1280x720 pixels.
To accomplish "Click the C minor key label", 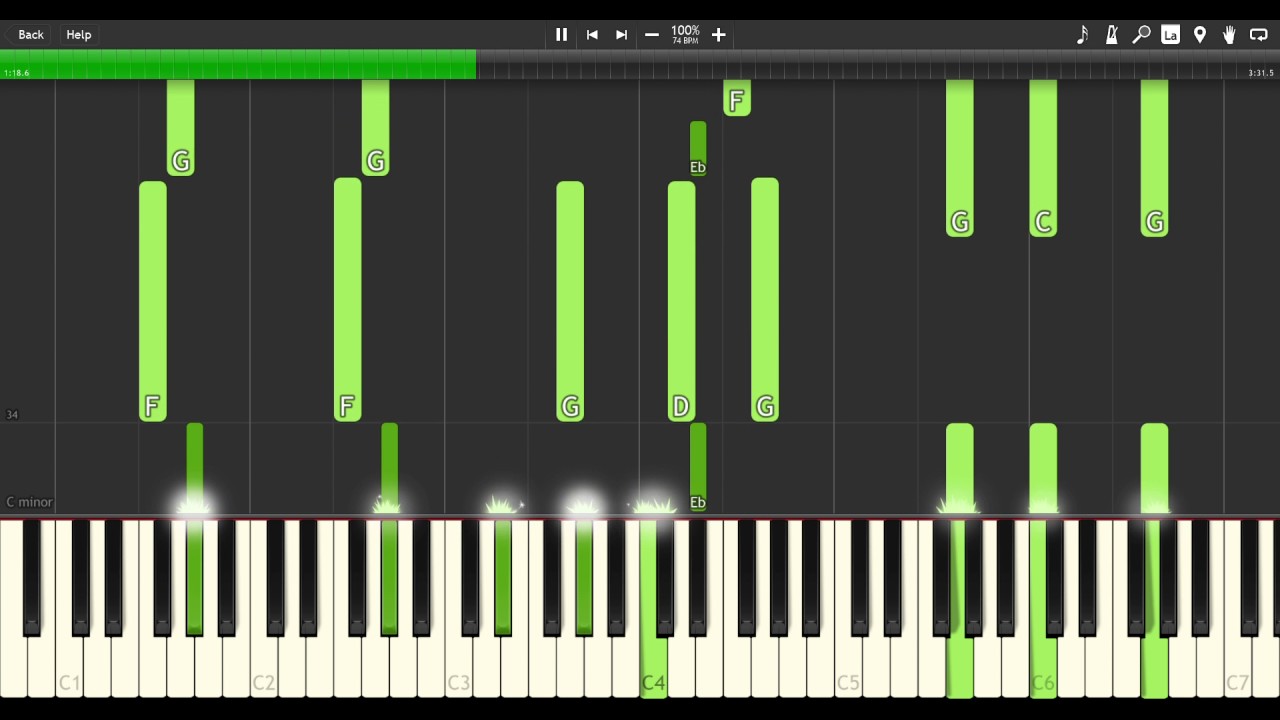I will coord(29,502).
